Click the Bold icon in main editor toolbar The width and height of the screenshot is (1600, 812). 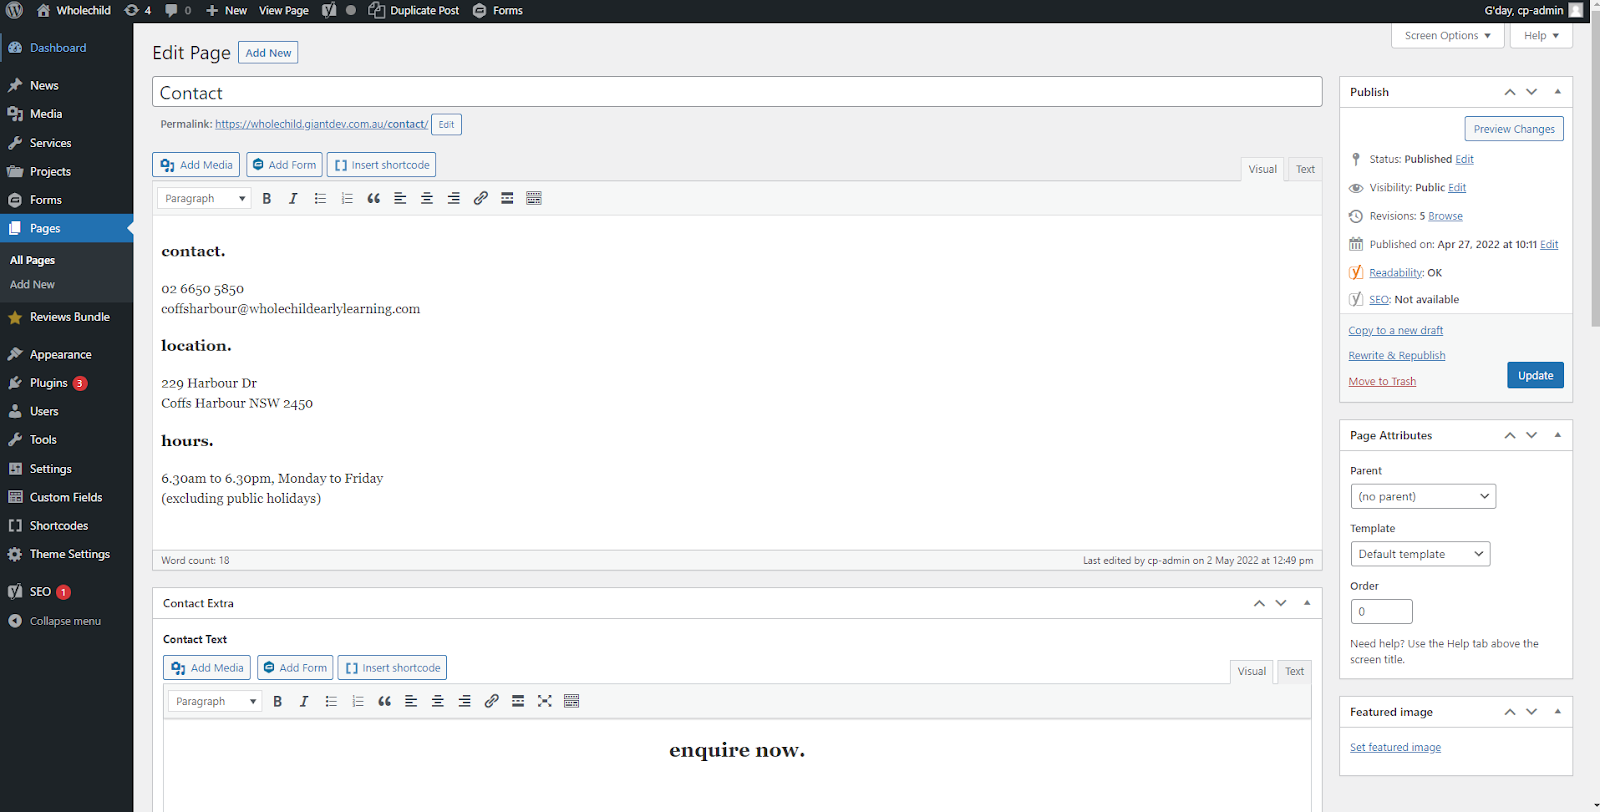tap(267, 199)
